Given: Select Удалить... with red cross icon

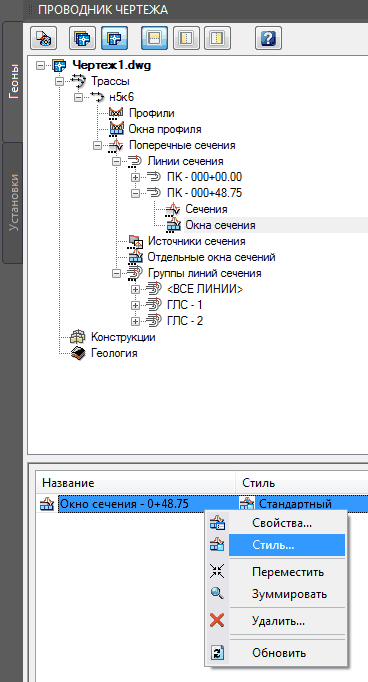Looking at the screenshot, I should 277,621.
